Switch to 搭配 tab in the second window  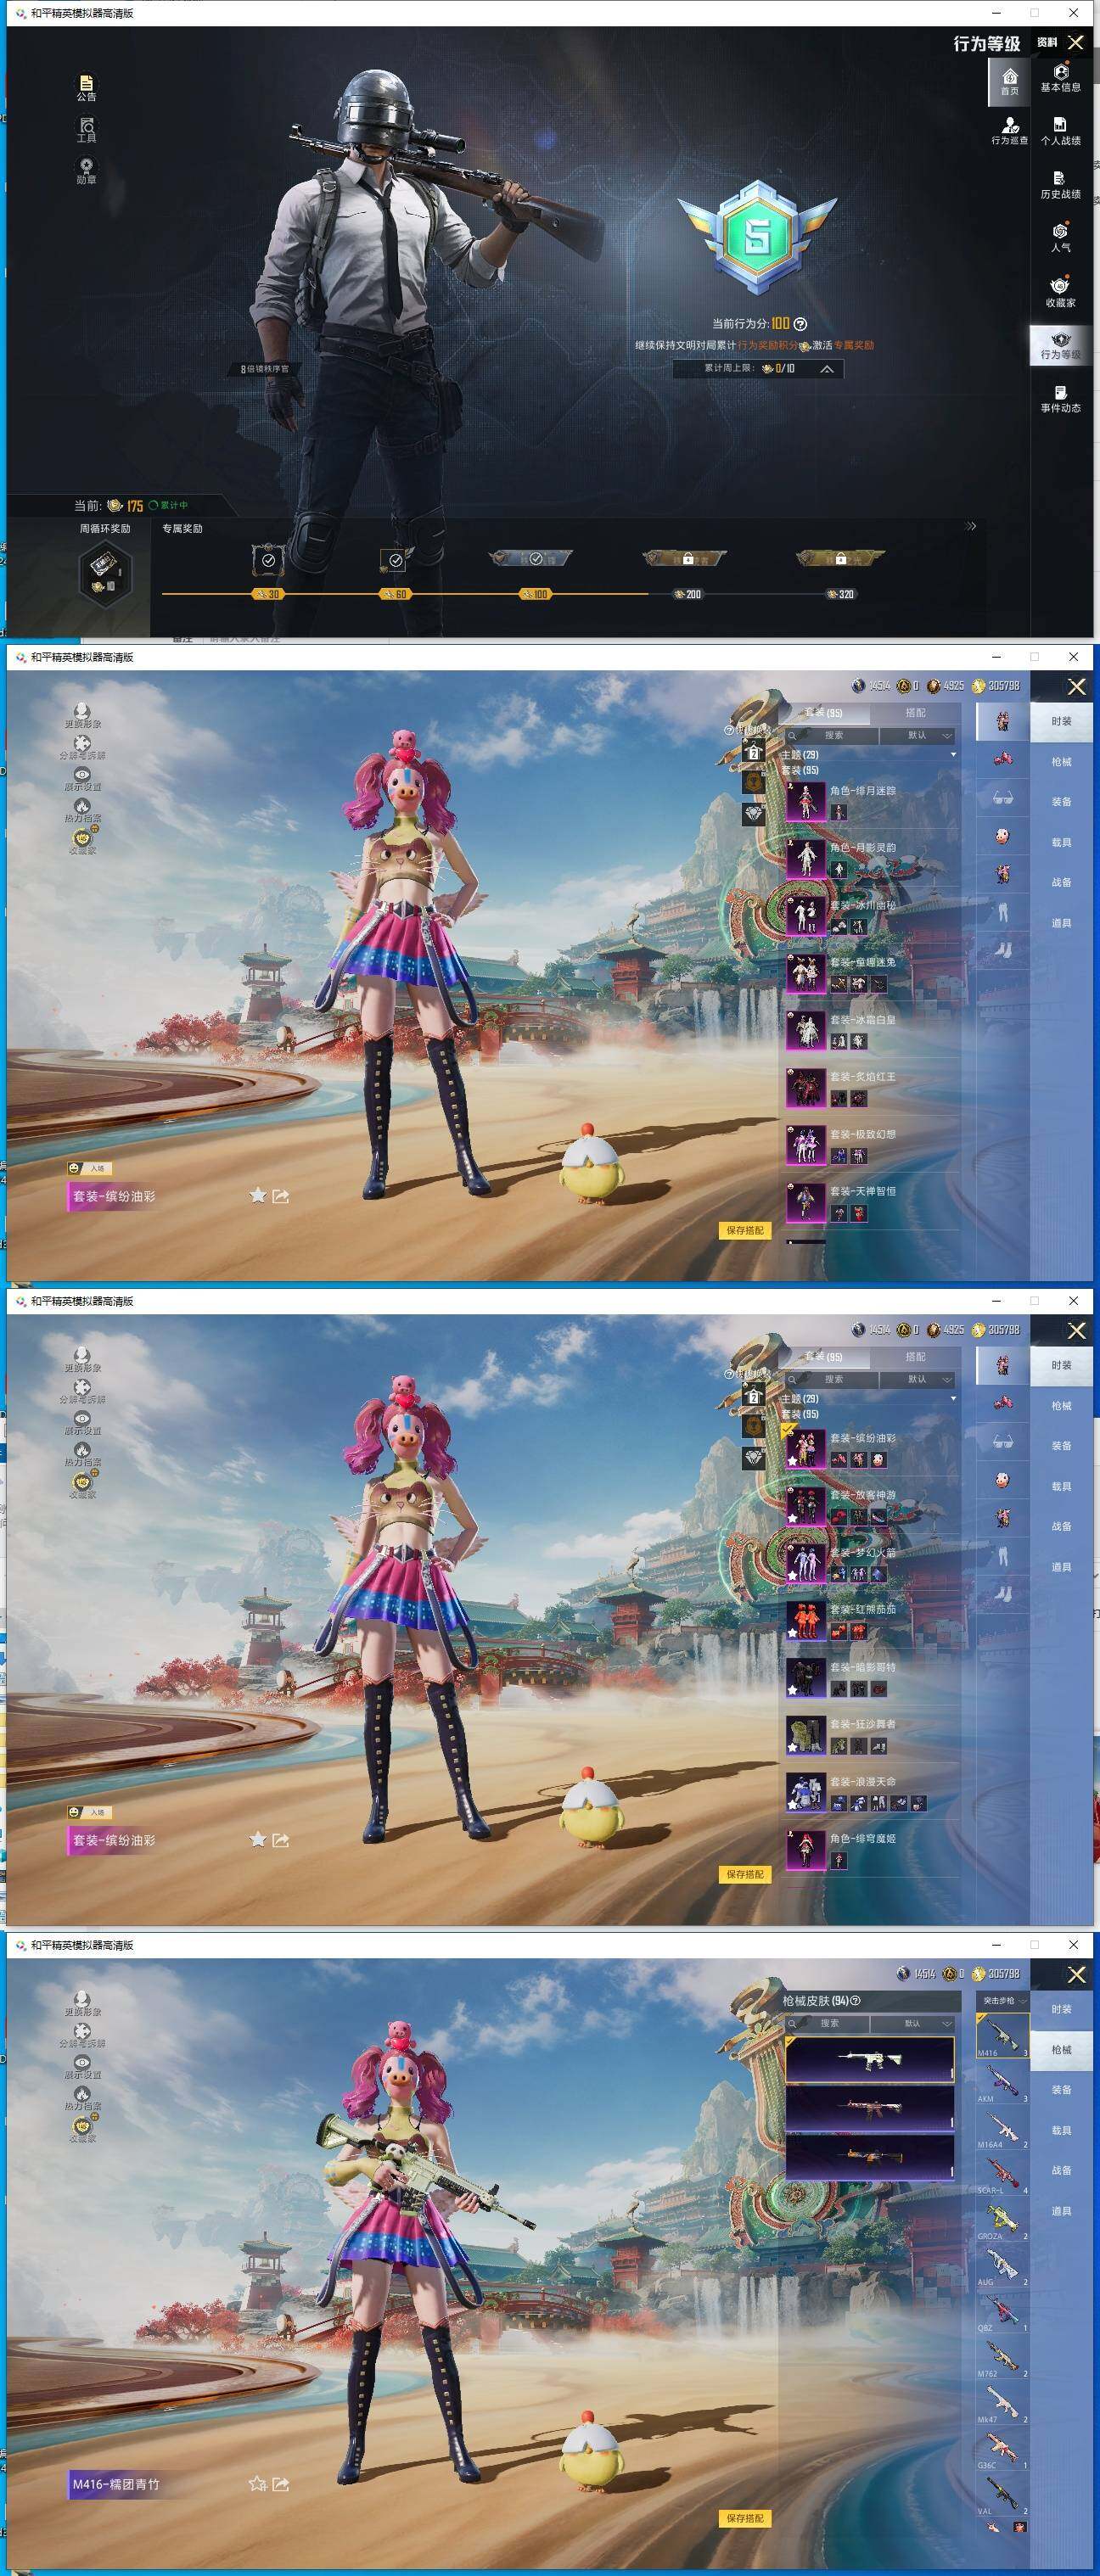pos(915,713)
